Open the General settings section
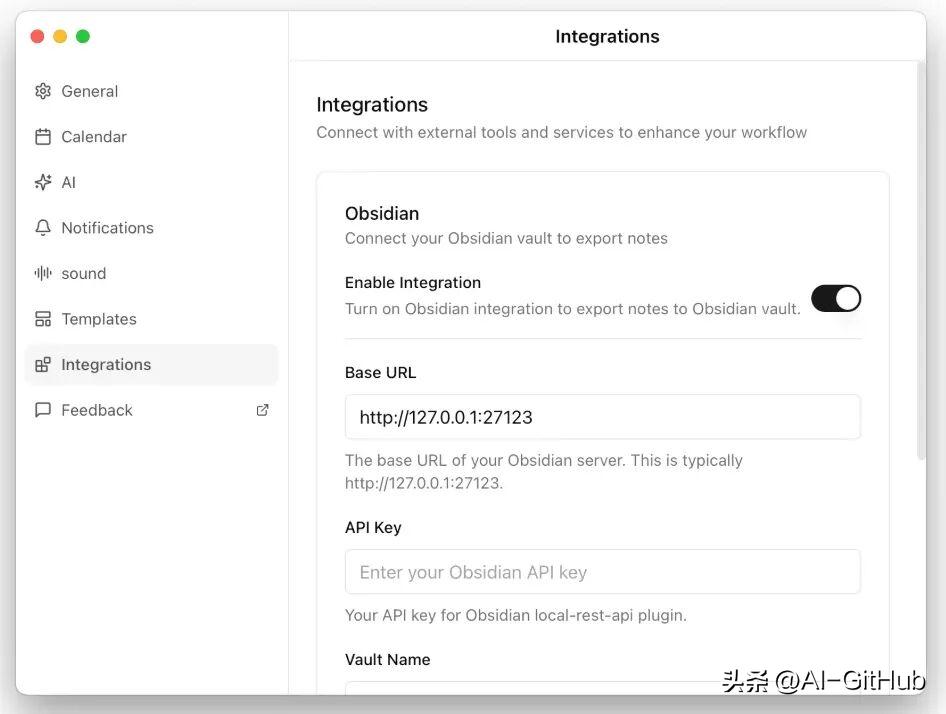 (x=90, y=91)
